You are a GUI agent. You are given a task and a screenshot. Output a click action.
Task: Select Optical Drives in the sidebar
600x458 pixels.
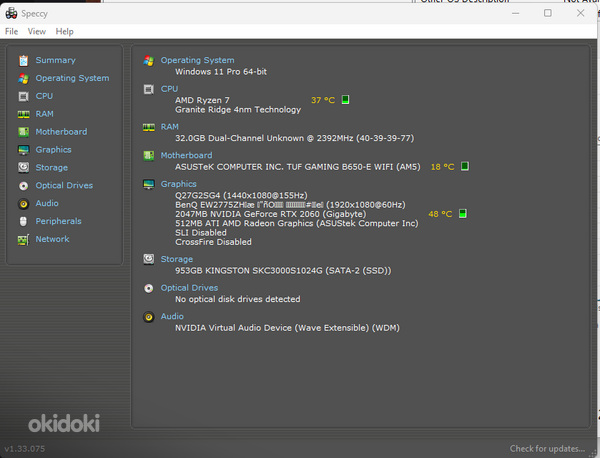point(64,186)
